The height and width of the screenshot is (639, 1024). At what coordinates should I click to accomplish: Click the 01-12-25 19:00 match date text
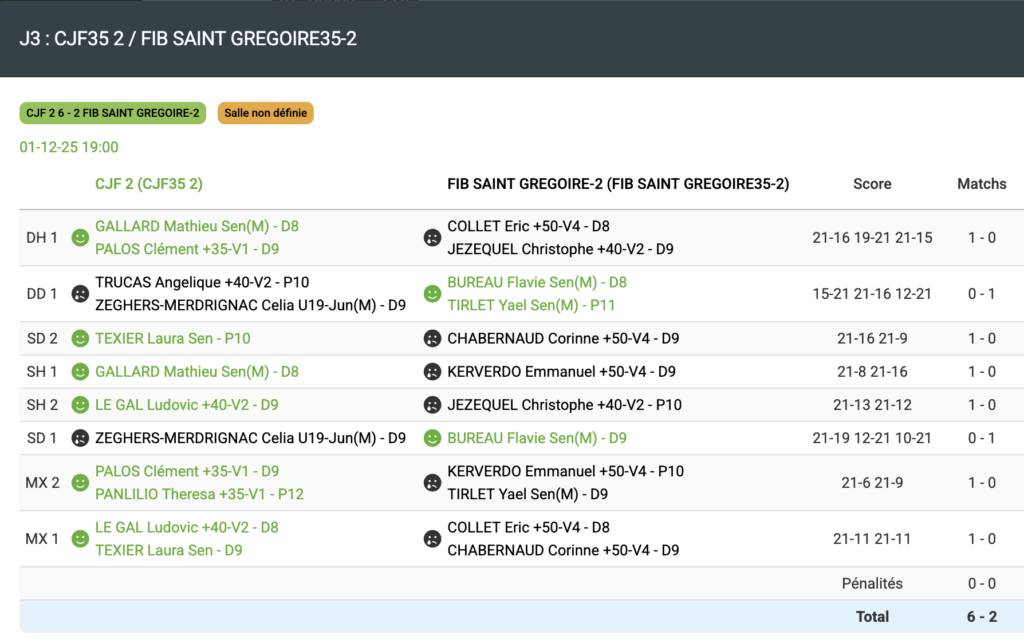[x=69, y=147]
